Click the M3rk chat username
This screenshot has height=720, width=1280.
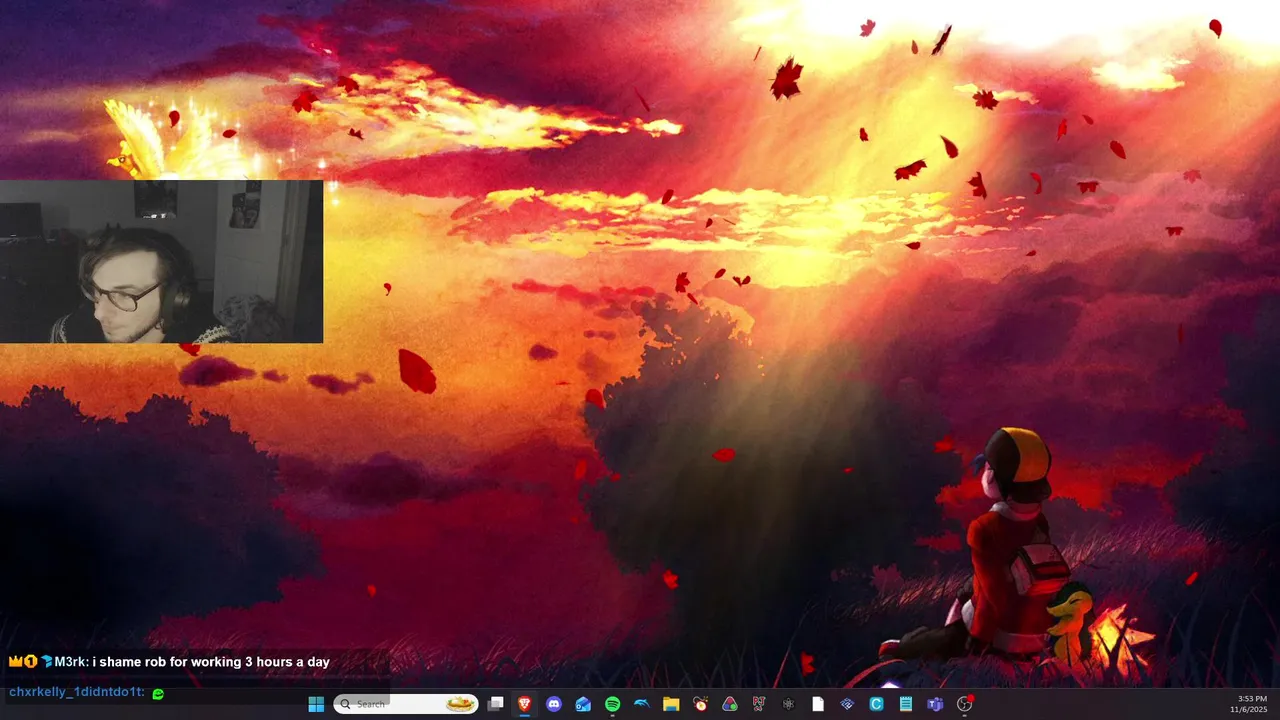[70, 662]
